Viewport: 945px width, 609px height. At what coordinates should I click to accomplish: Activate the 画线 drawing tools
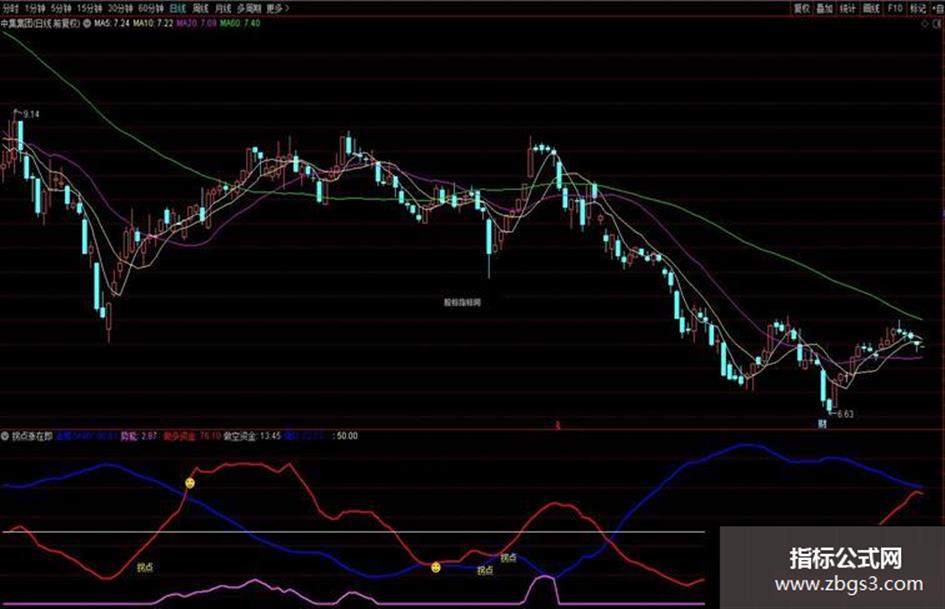[x=871, y=8]
